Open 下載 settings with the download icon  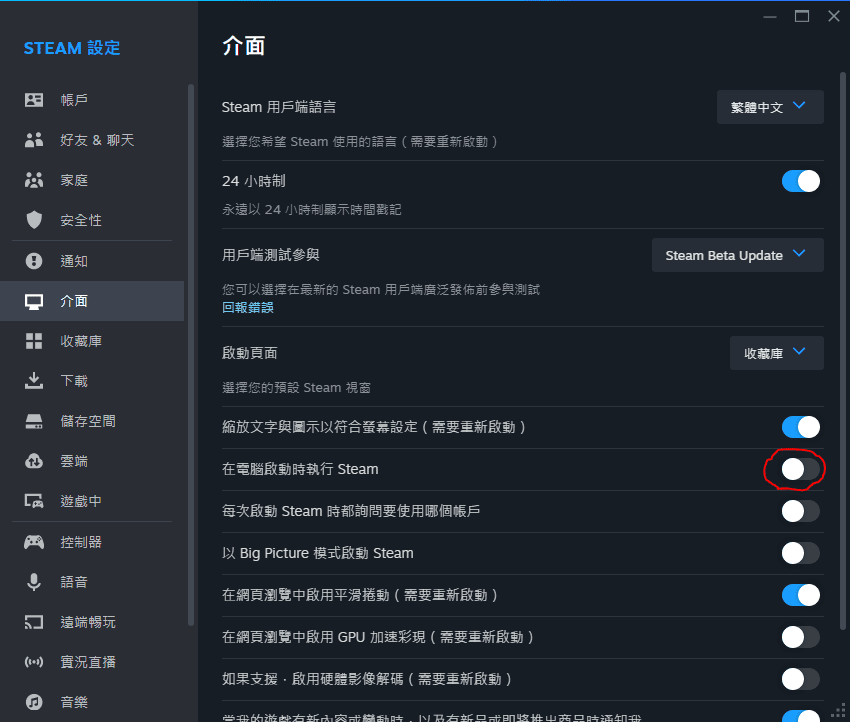pyautogui.click(x=32, y=380)
